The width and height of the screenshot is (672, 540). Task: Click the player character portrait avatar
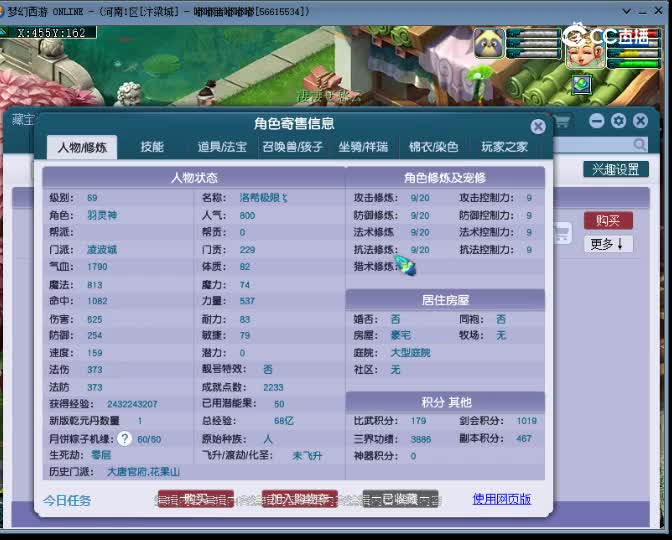point(585,51)
